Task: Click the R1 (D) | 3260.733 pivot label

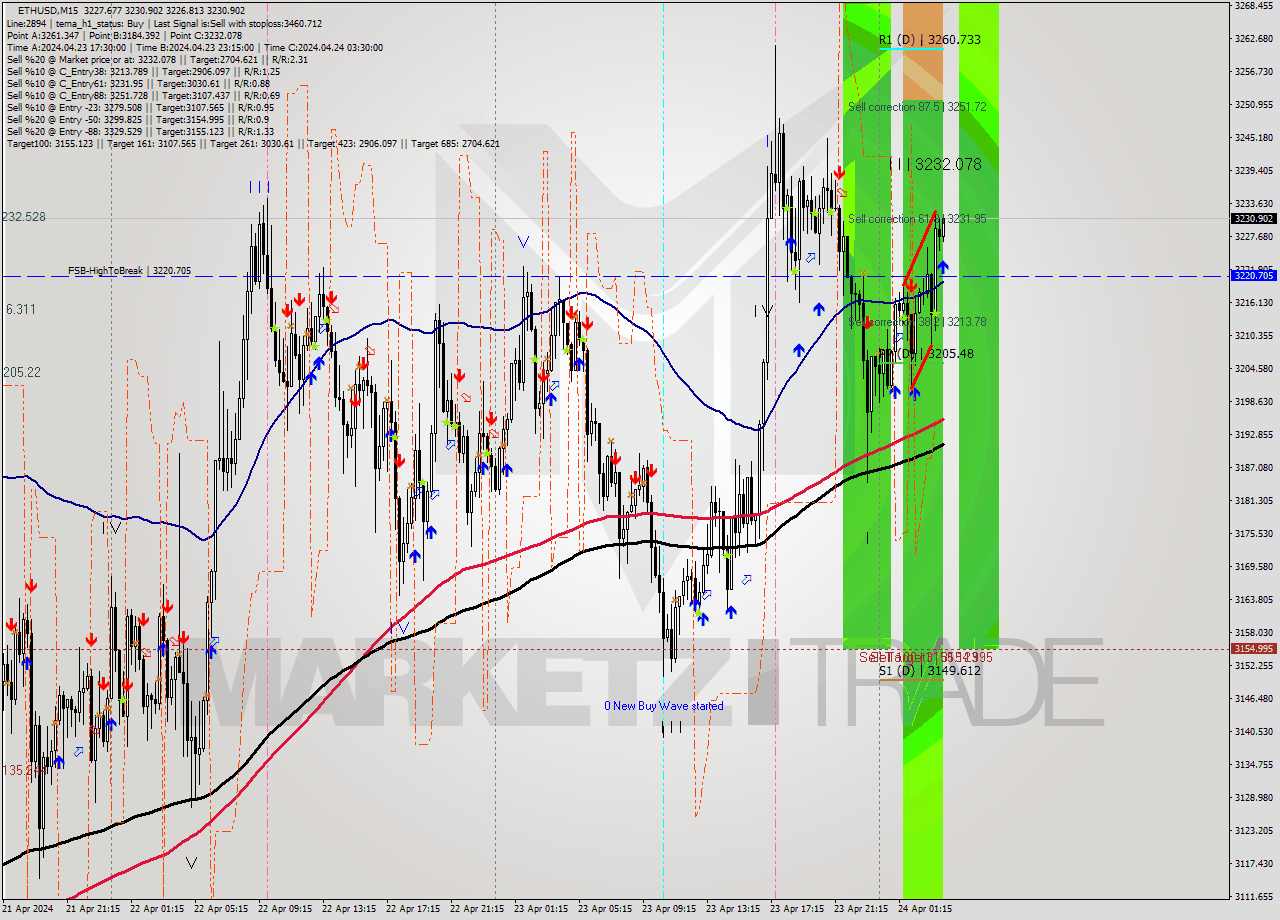Action: point(929,40)
